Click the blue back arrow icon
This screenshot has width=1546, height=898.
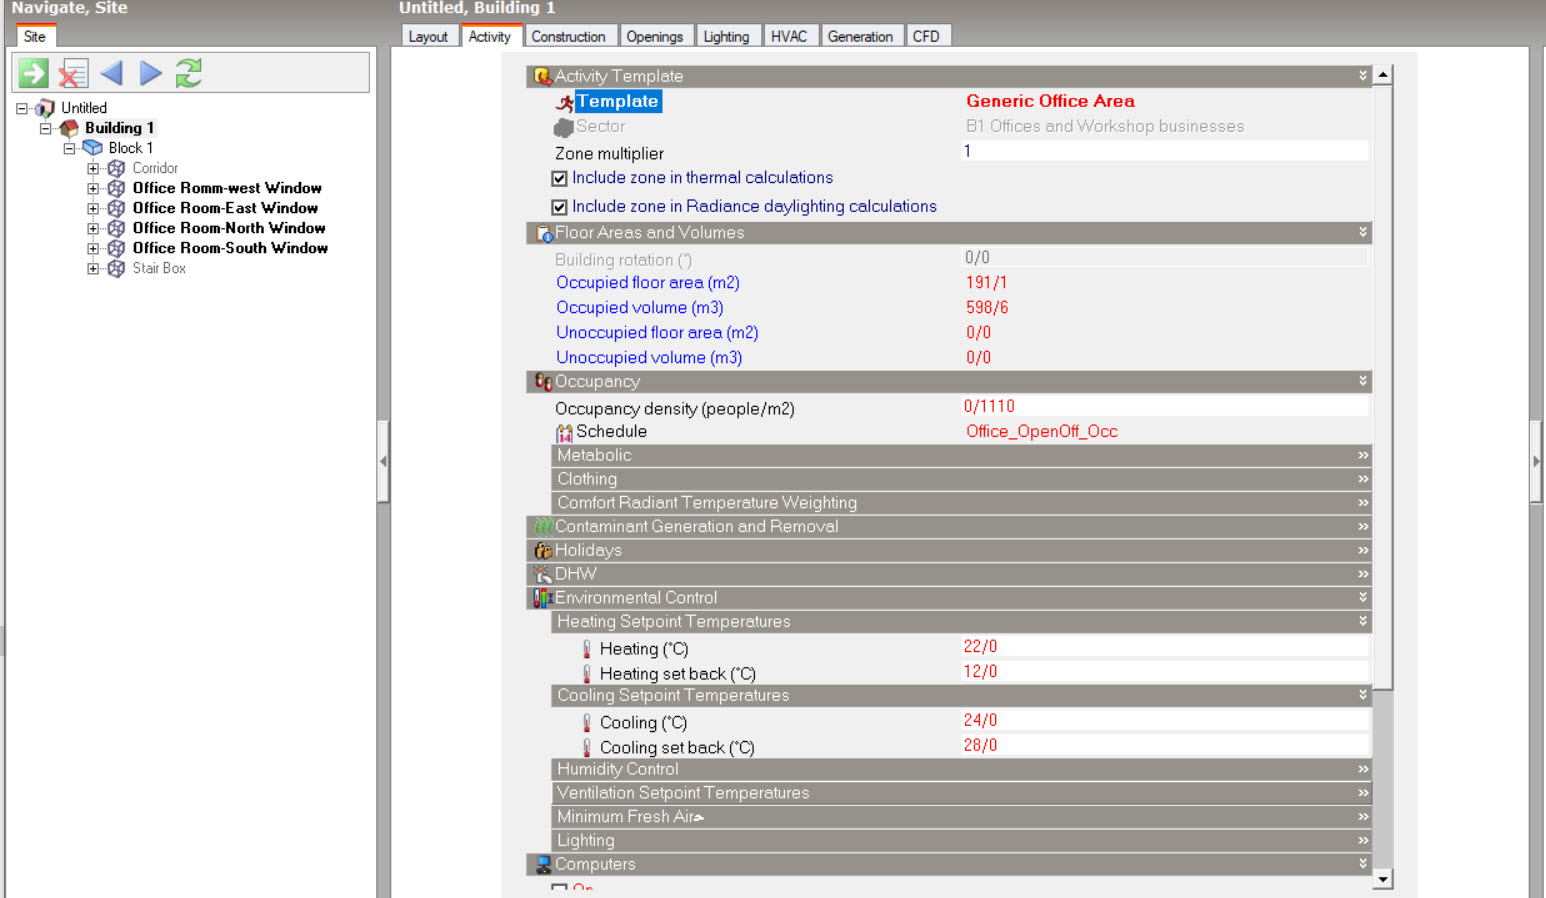[111, 73]
